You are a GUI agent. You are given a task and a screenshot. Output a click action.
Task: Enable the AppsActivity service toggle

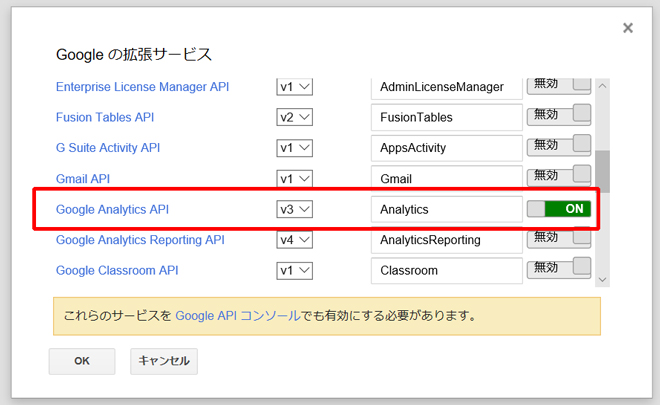(x=559, y=146)
